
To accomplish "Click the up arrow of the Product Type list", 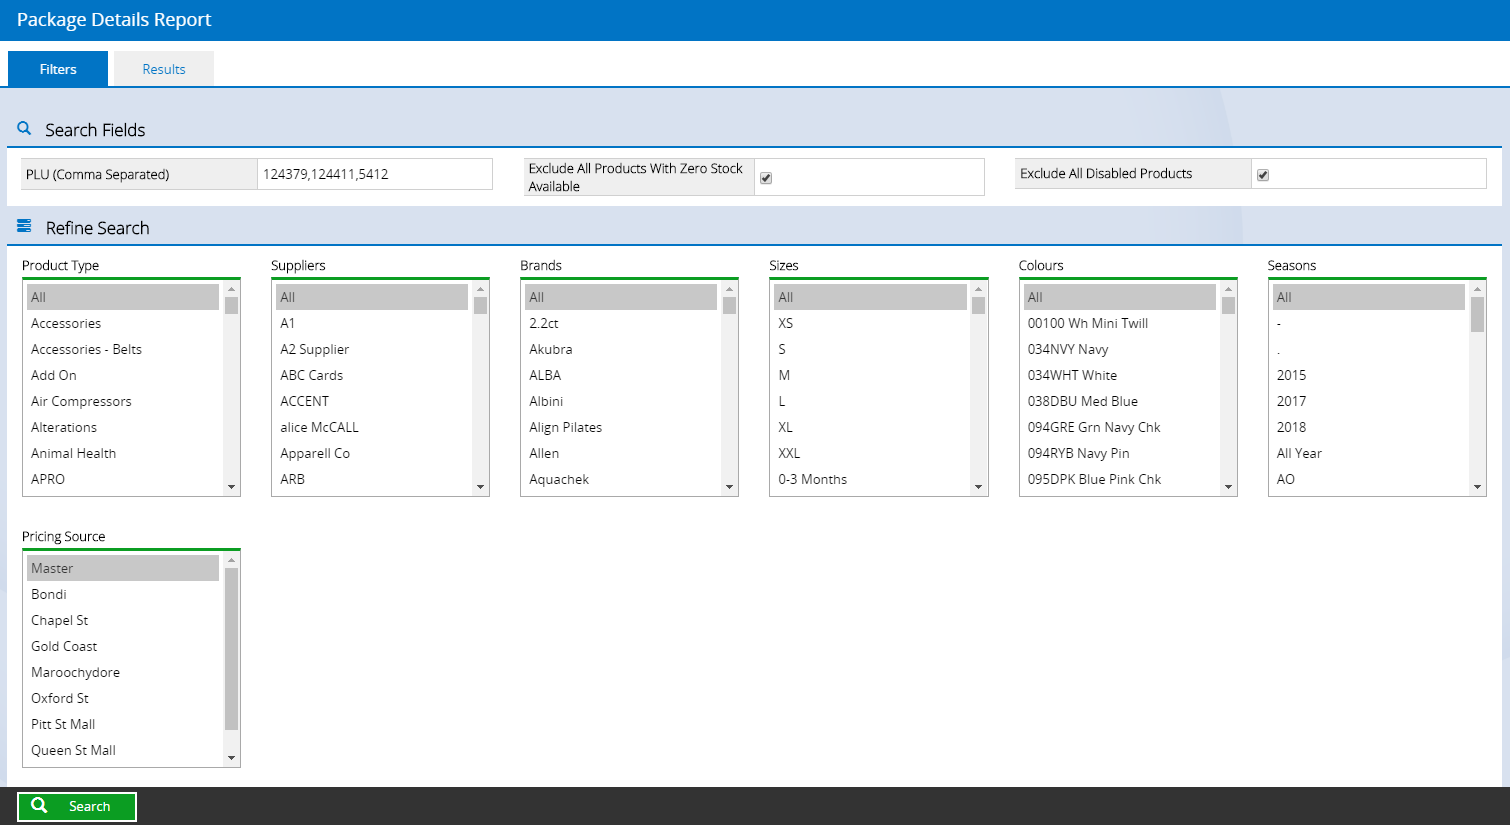I will coord(232,289).
